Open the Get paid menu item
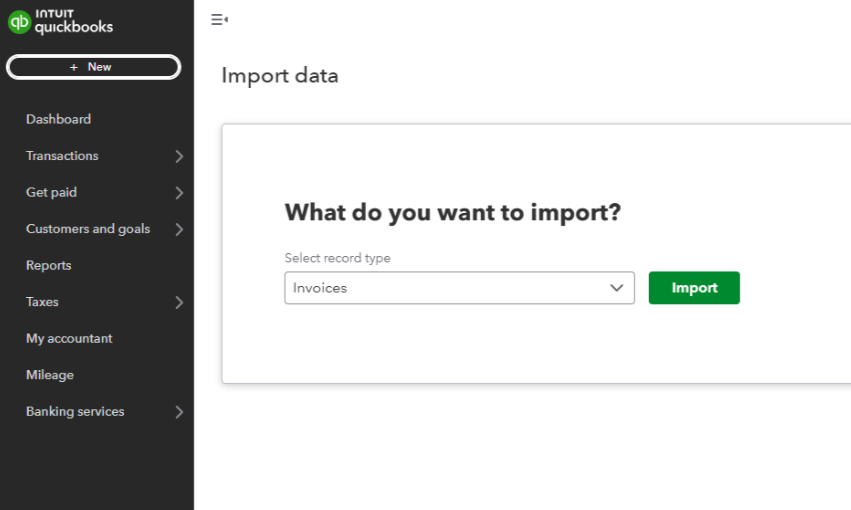 [x=51, y=192]
